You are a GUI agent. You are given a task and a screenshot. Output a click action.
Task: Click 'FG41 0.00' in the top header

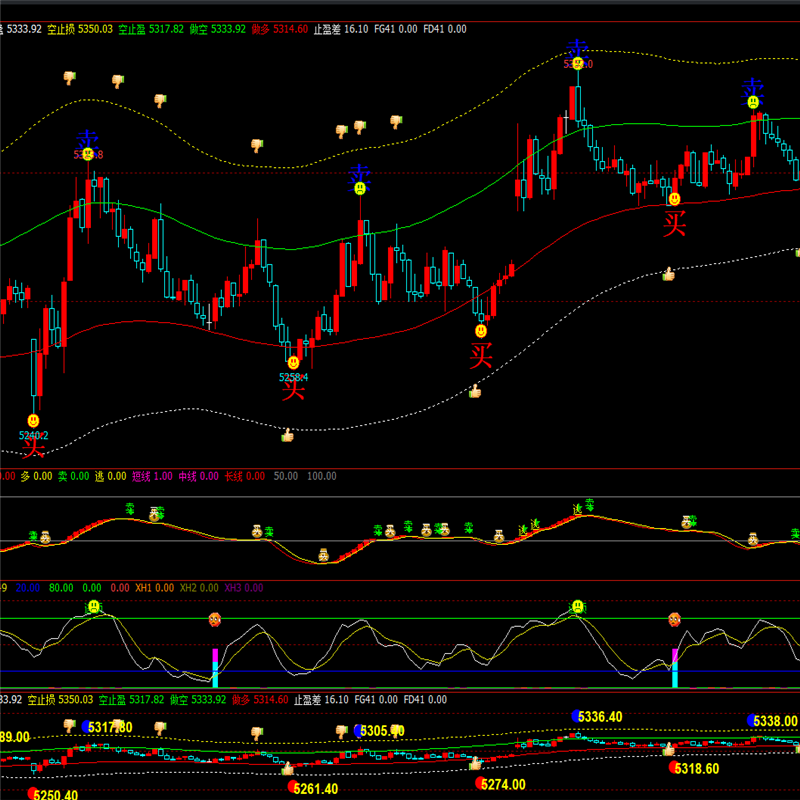coord(395,29)
